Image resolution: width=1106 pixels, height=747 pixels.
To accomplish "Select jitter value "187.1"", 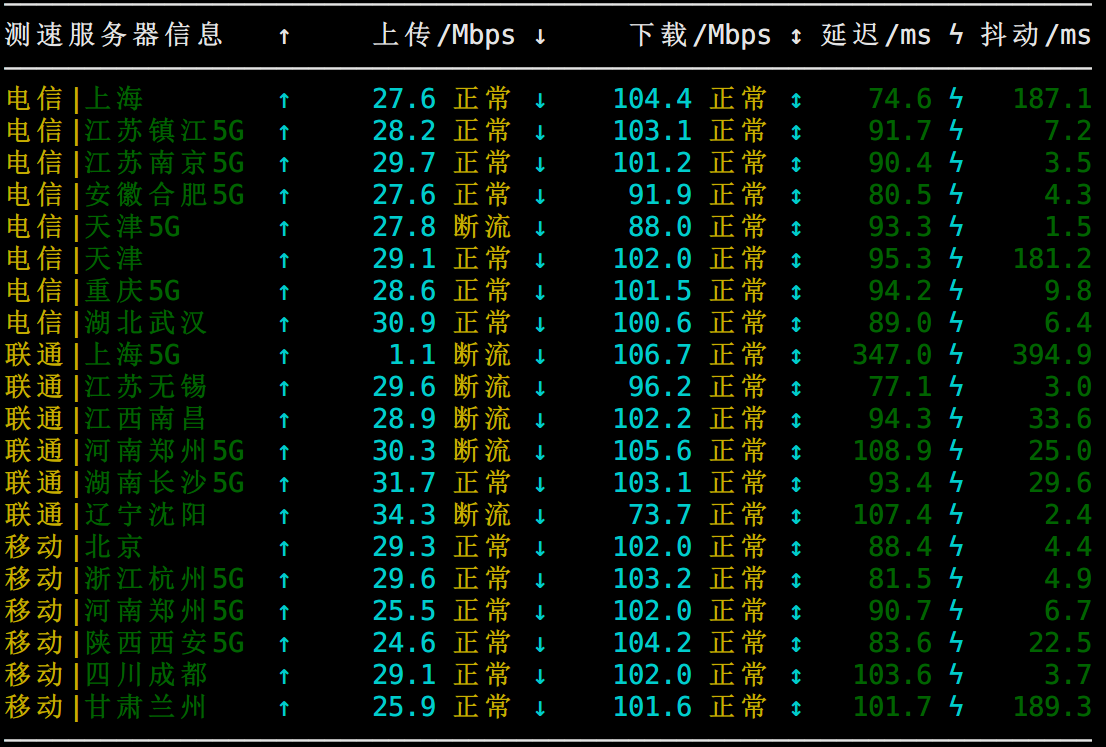I will pos(1052,99).
